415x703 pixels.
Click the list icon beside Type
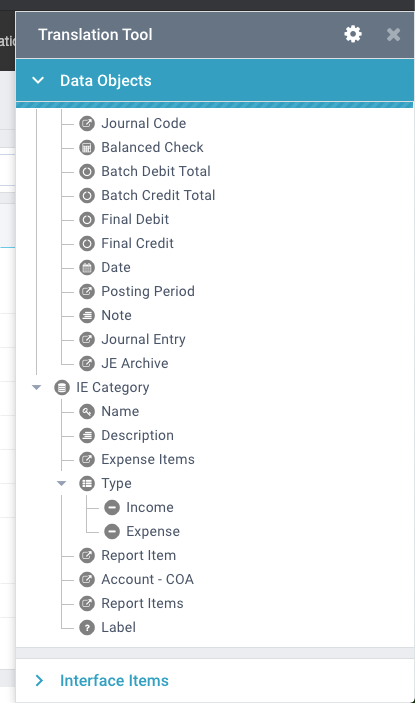click(x=87, y=483)
